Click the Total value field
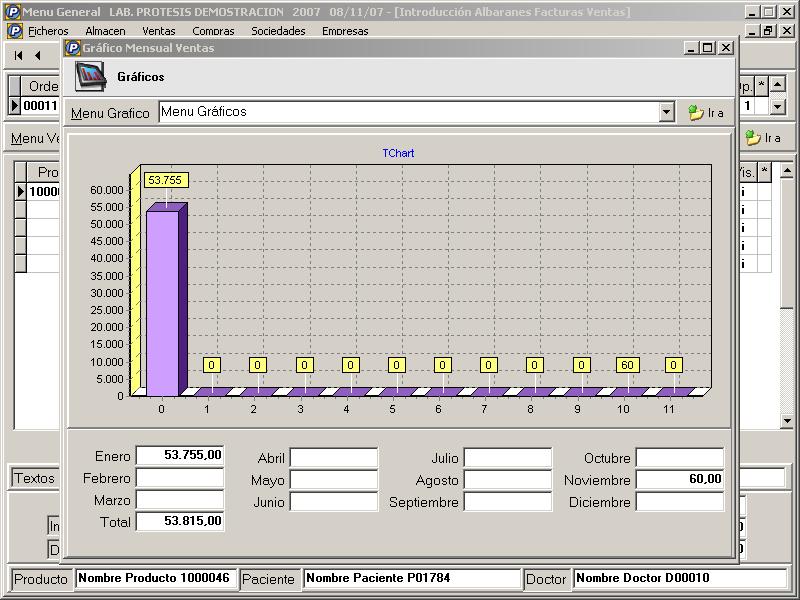The image size is (800, 600). click(x=180, y=521)
